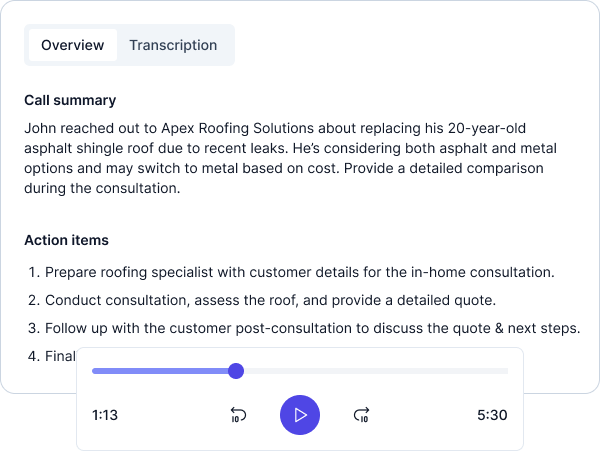This screenshot has height=451, width=600.
Task: Click the audio progress slider handle
Action: (x=236, y=371)
